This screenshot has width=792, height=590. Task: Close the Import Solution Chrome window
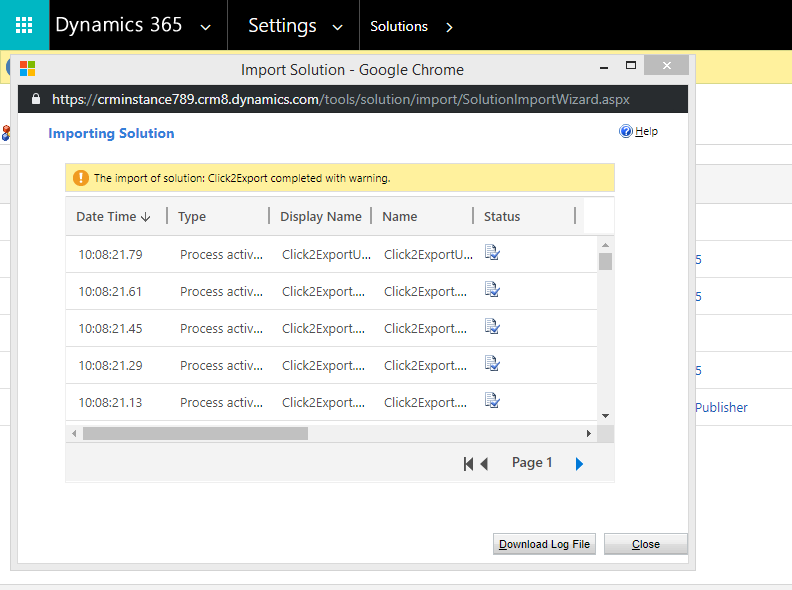coord(667,65)
